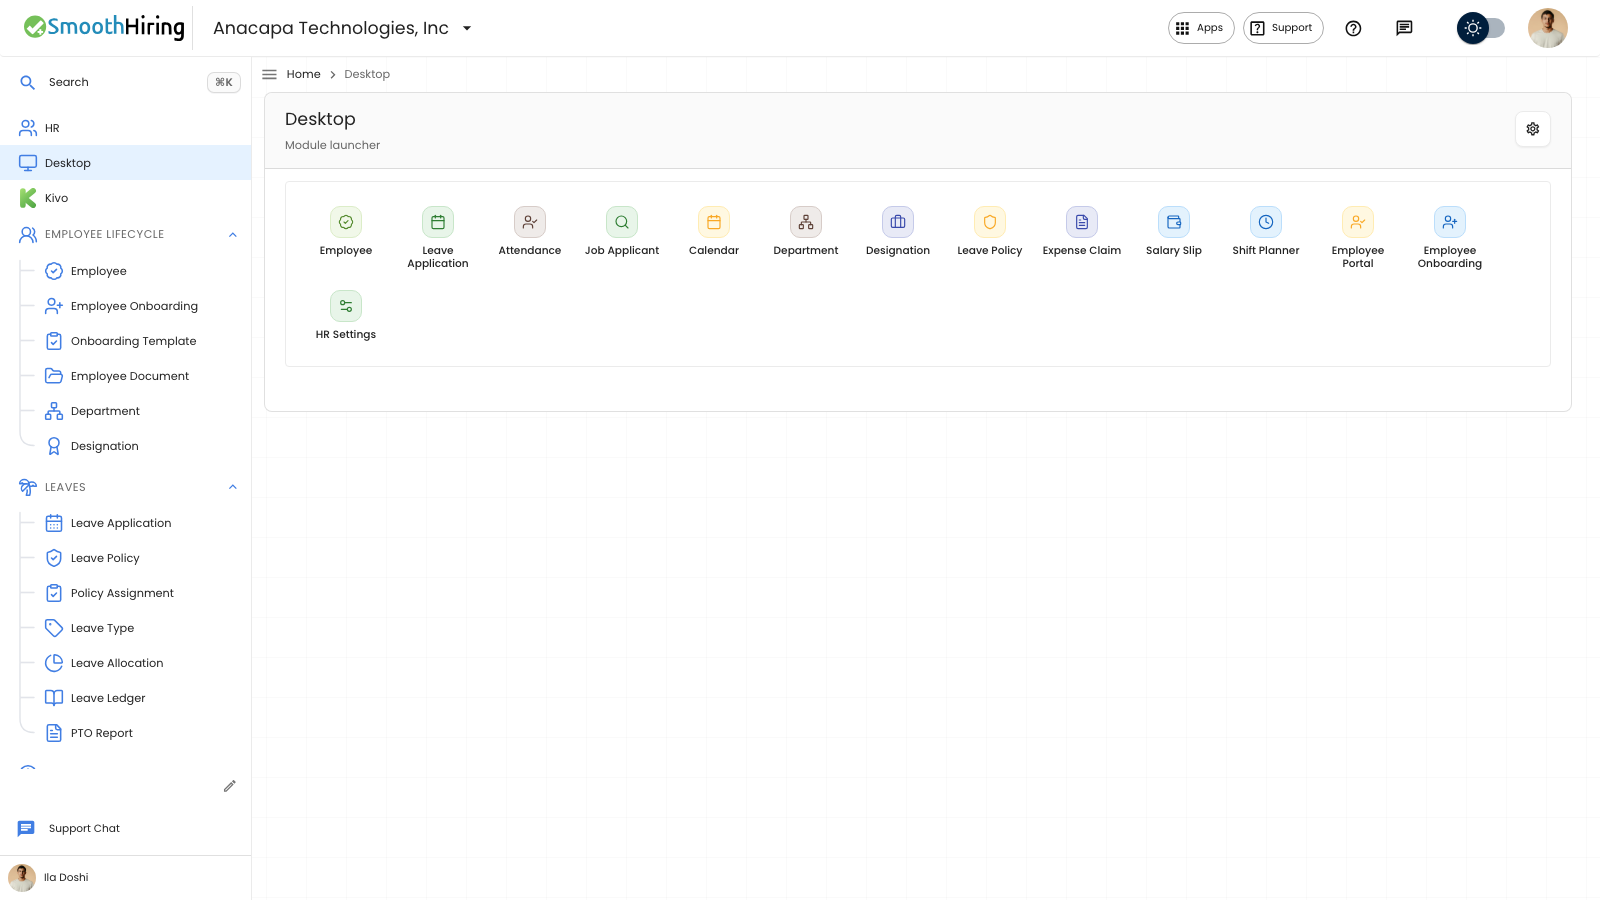Open the HR Settings module icon
Screen dimensions: 1600x900
click(346, 306)
